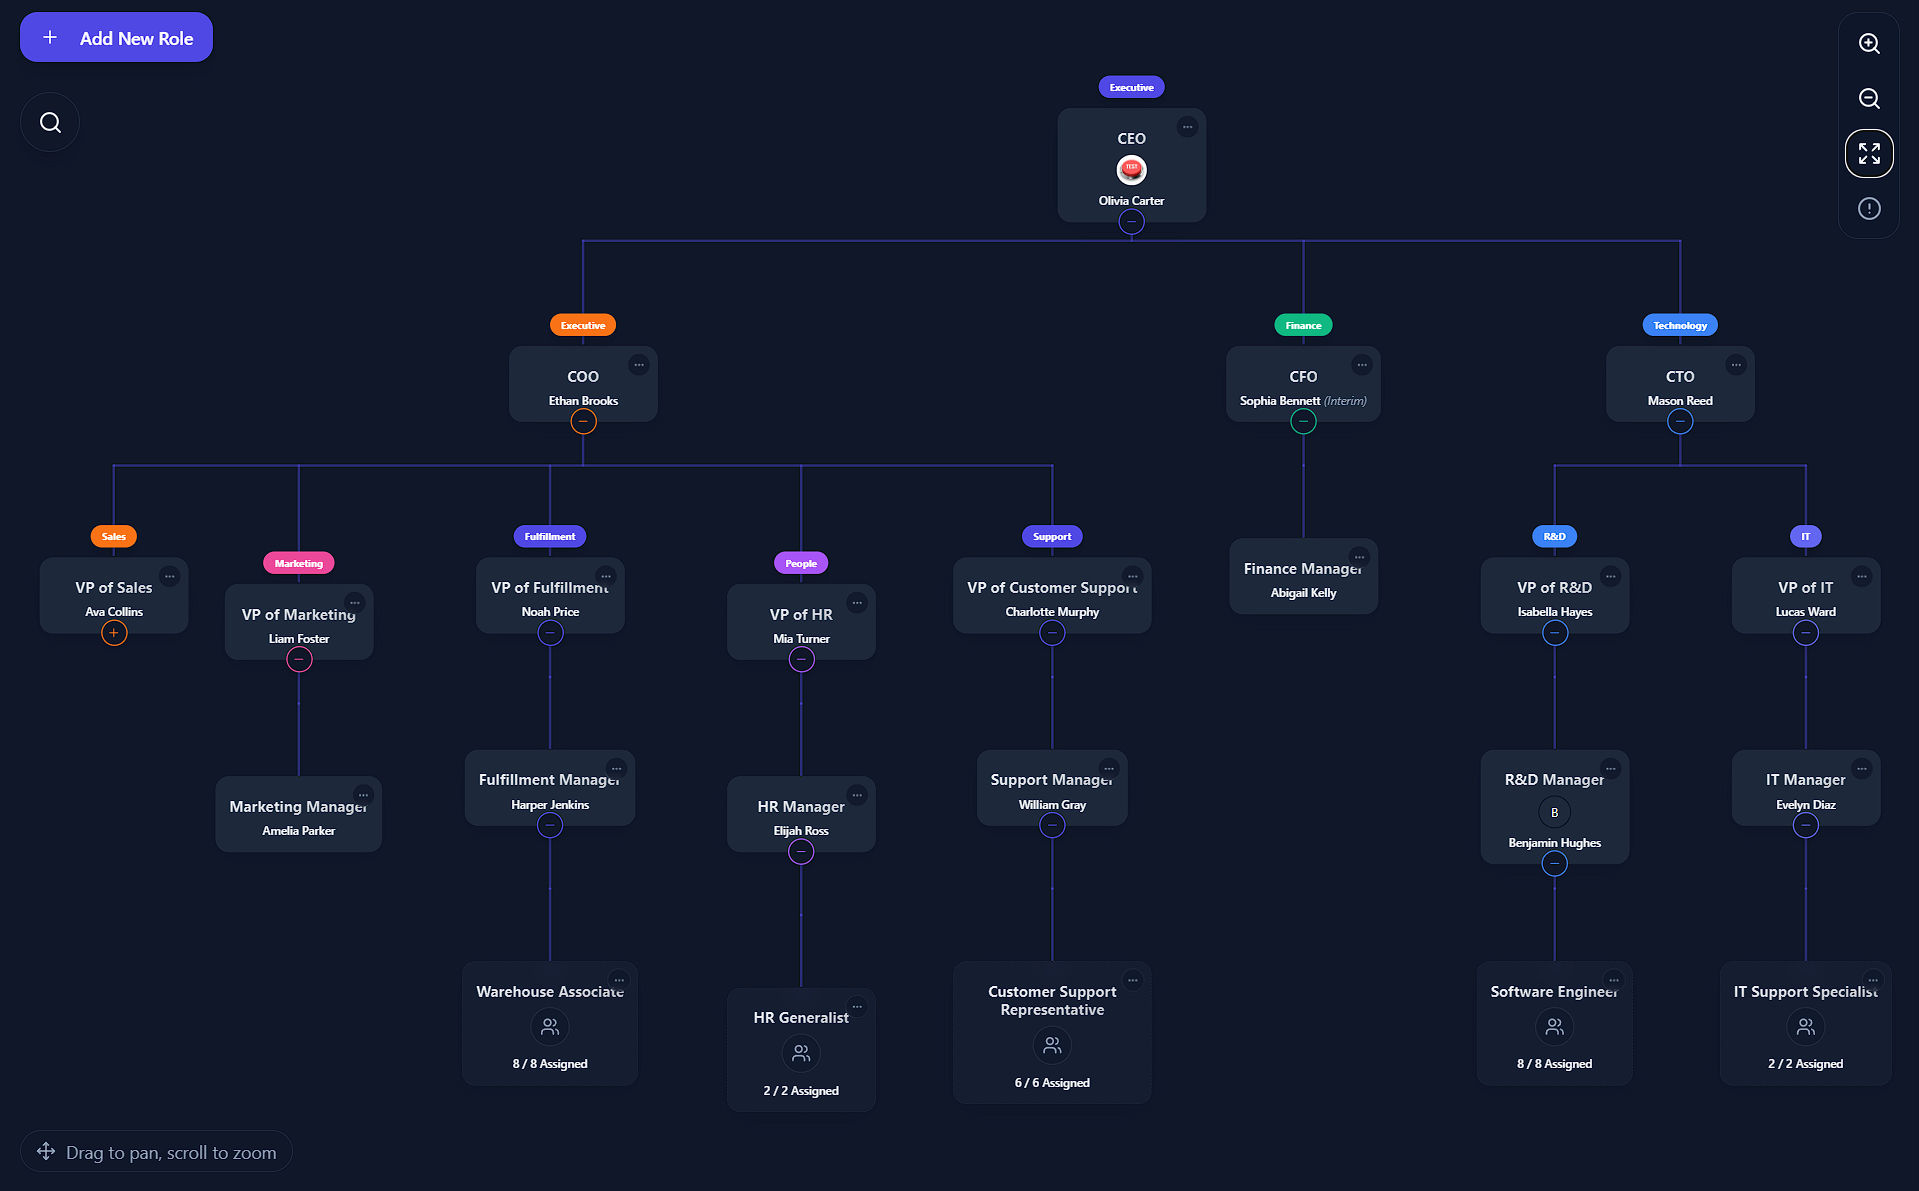Click the B avatar badge on R&D Manager

(x=1554, y=812)
